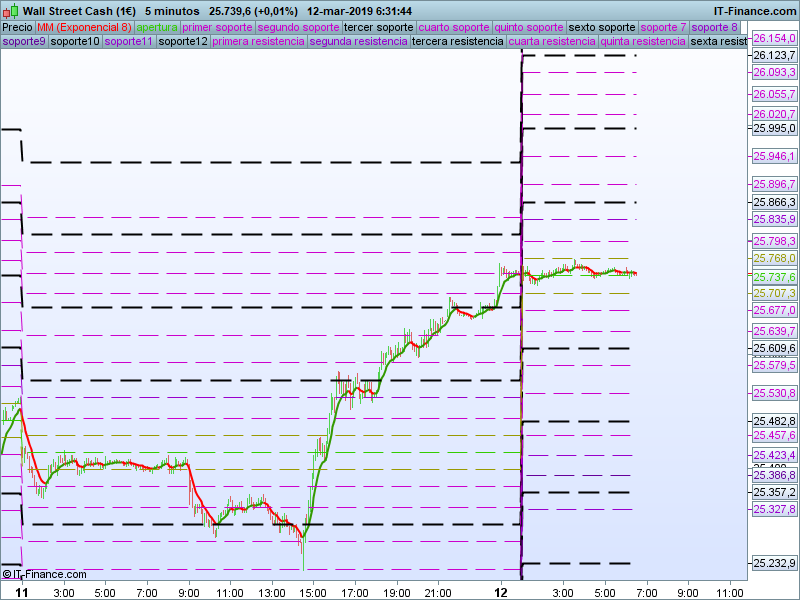Select the primera resistencia legend label

pyautogui.click(x=258, y=41)
